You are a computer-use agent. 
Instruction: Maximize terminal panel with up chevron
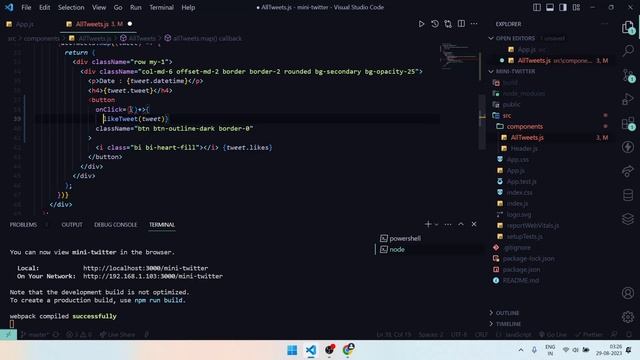[x=461, y=224]
